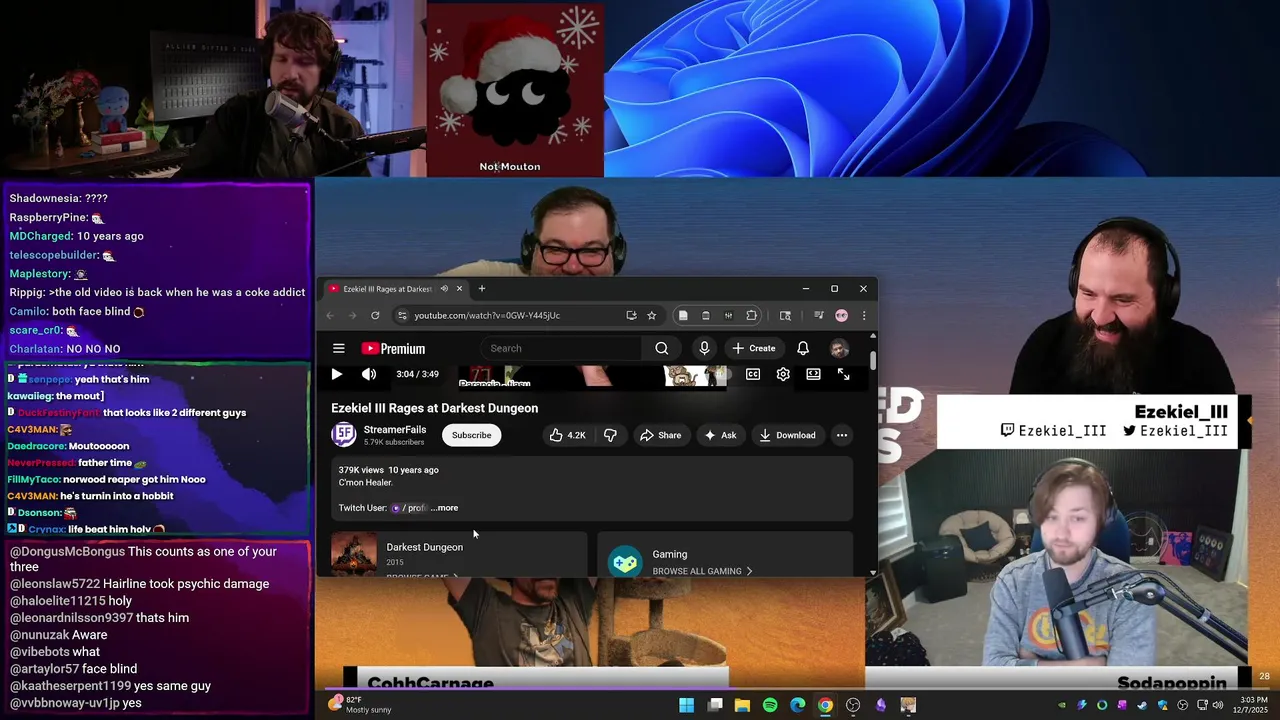Click Browse All Gaming link
Image resolution: width=1280 pixels, height=720 pixels.
click(702, 571)
